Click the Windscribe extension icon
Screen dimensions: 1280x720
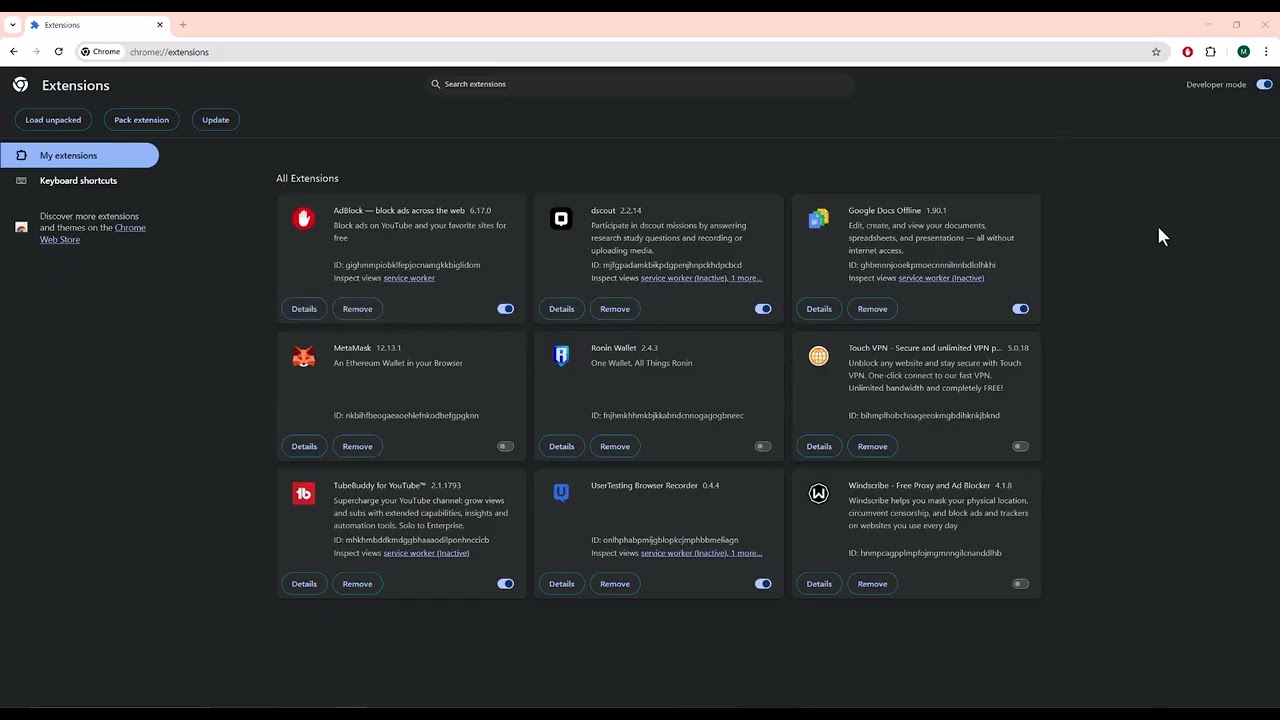pyautogui.click(x=819, y=494)
